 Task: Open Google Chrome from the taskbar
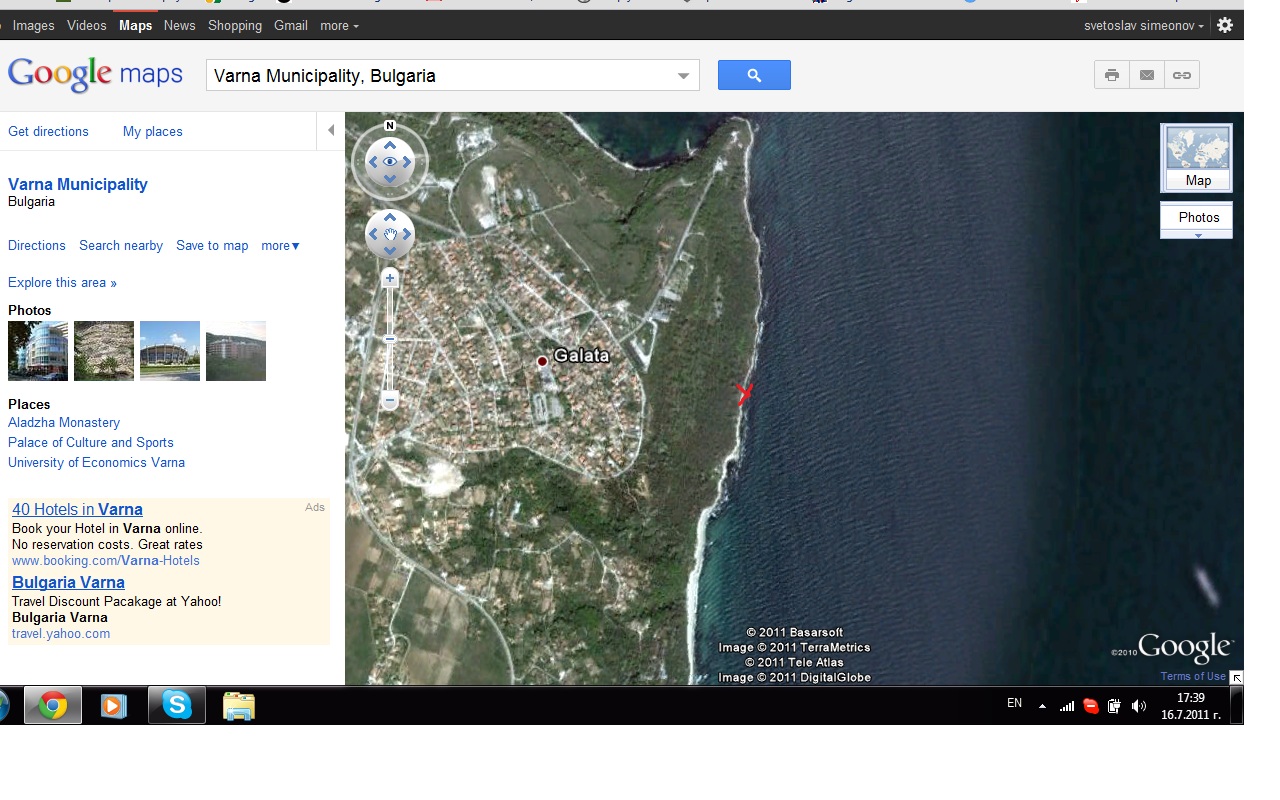click(53, 706)
